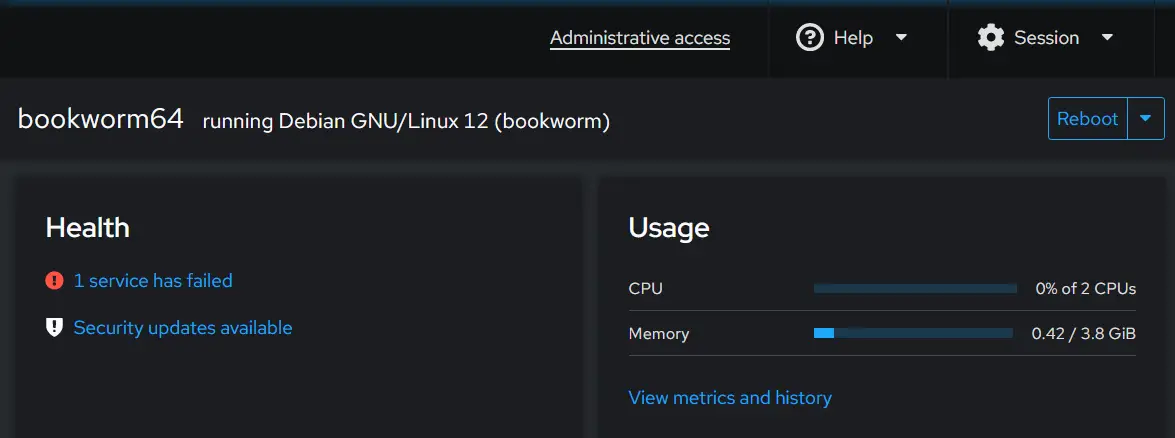Click the CPU usage progress bar

tap(915, 288)
